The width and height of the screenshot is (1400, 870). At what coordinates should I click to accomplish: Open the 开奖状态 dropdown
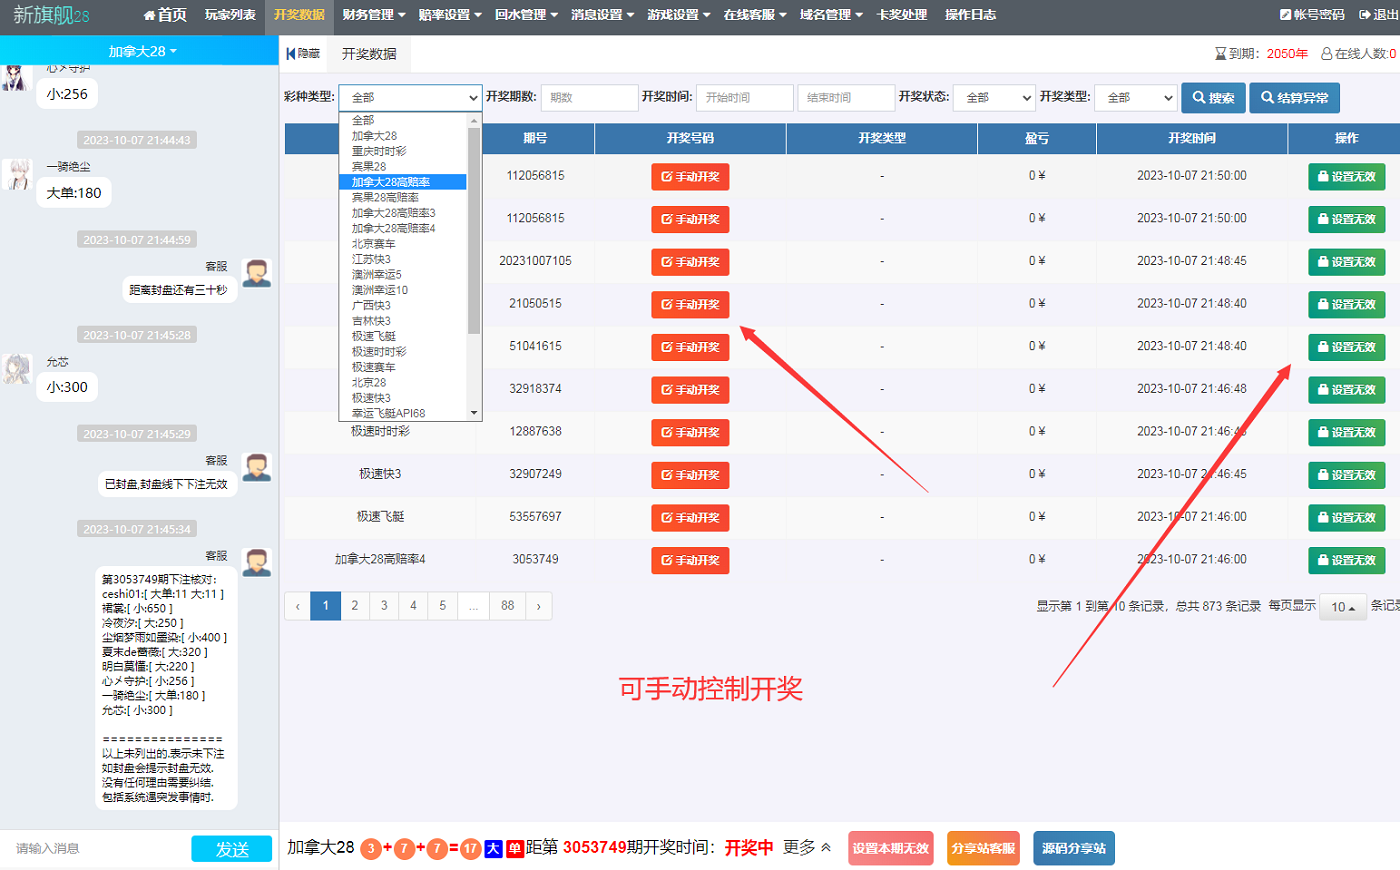point(993,98)
